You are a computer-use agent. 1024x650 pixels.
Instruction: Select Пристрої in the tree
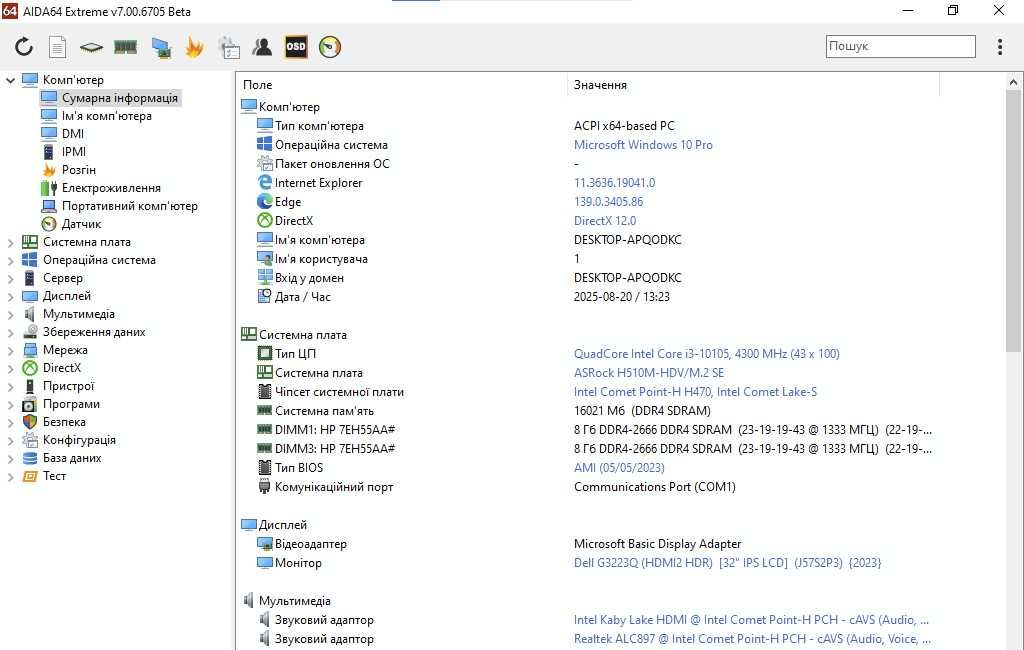[69, 386]
